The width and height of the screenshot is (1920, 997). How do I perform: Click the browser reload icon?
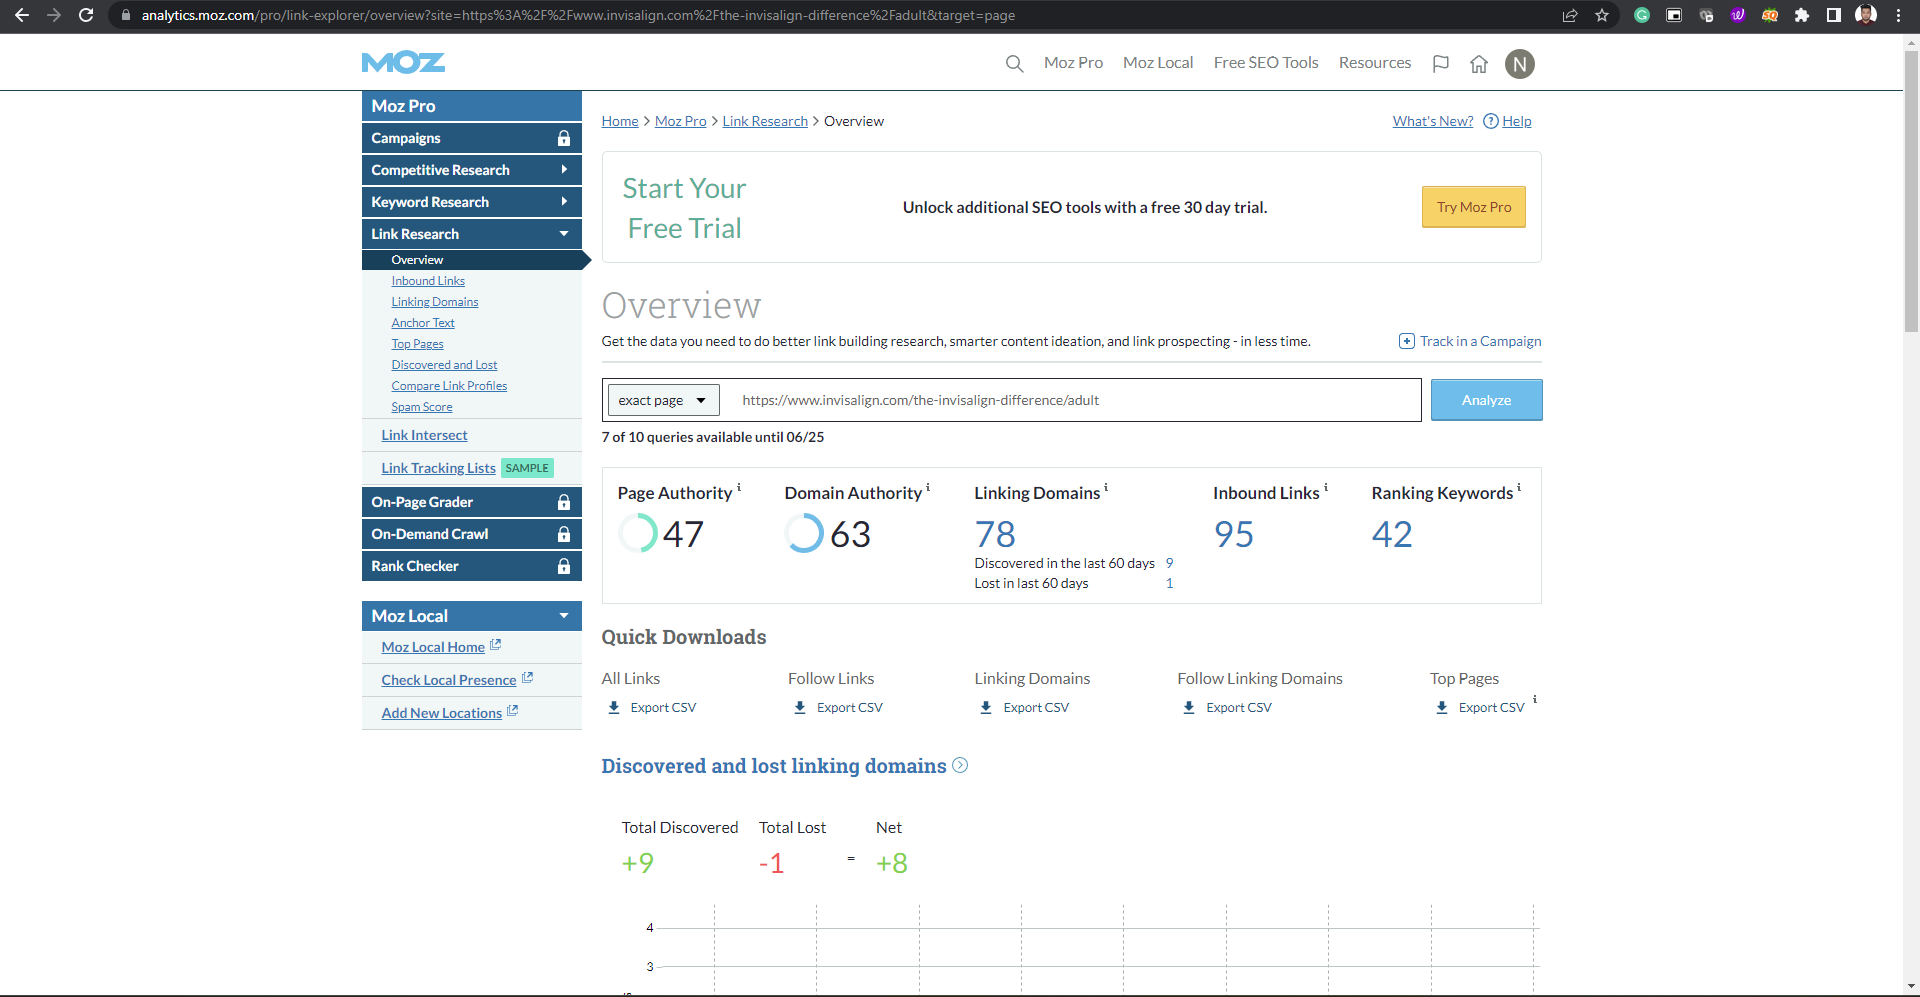86,15
